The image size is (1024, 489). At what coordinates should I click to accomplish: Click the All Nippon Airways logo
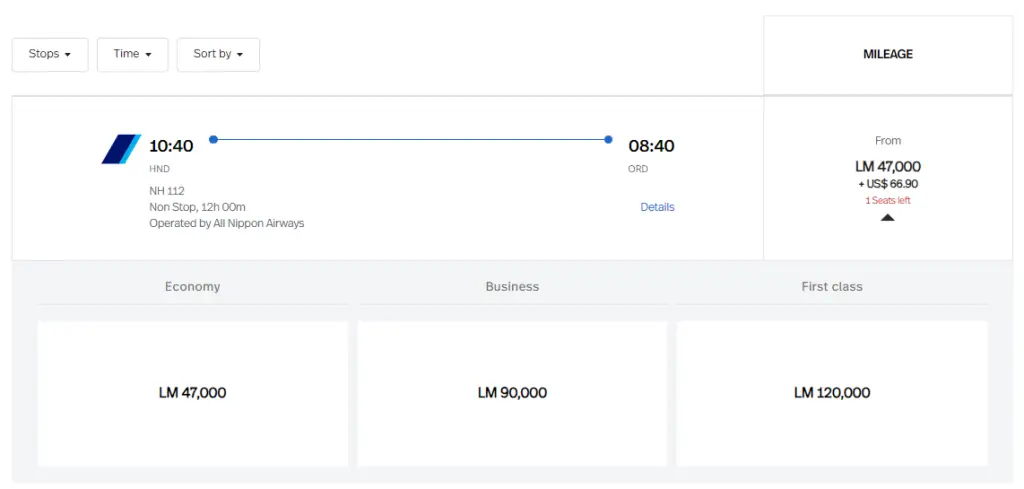point(121,149)
